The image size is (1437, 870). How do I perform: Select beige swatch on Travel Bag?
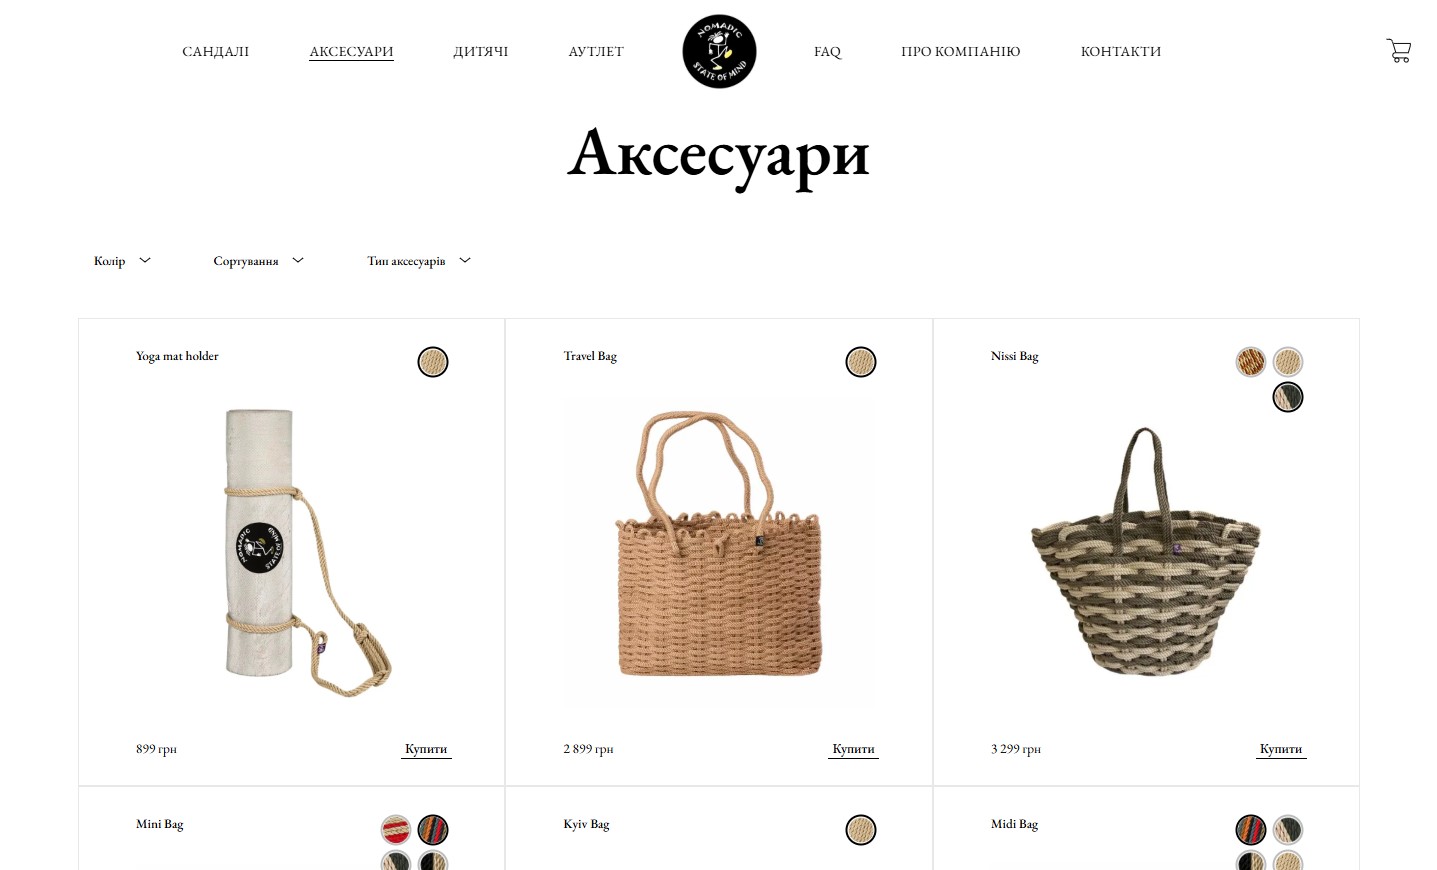[x=861, y=362]
